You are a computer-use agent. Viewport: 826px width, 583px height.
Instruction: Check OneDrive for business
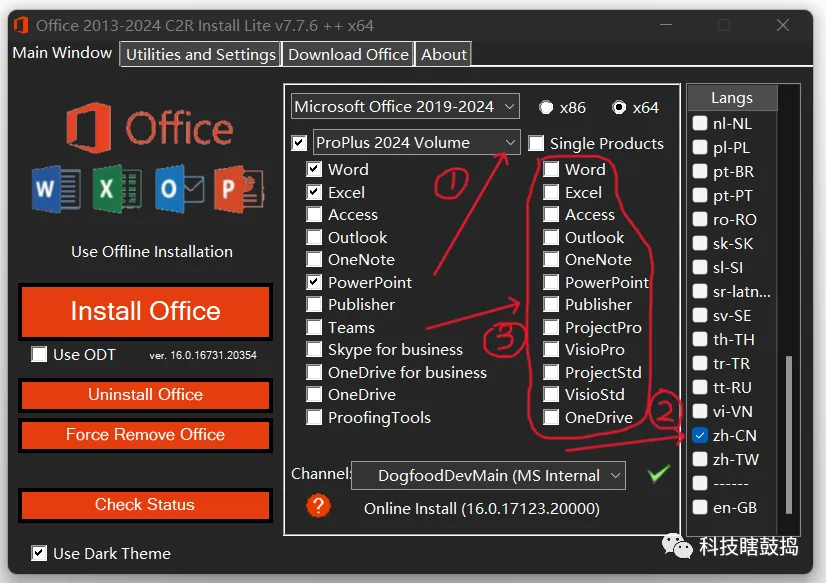tap(314, 372)
